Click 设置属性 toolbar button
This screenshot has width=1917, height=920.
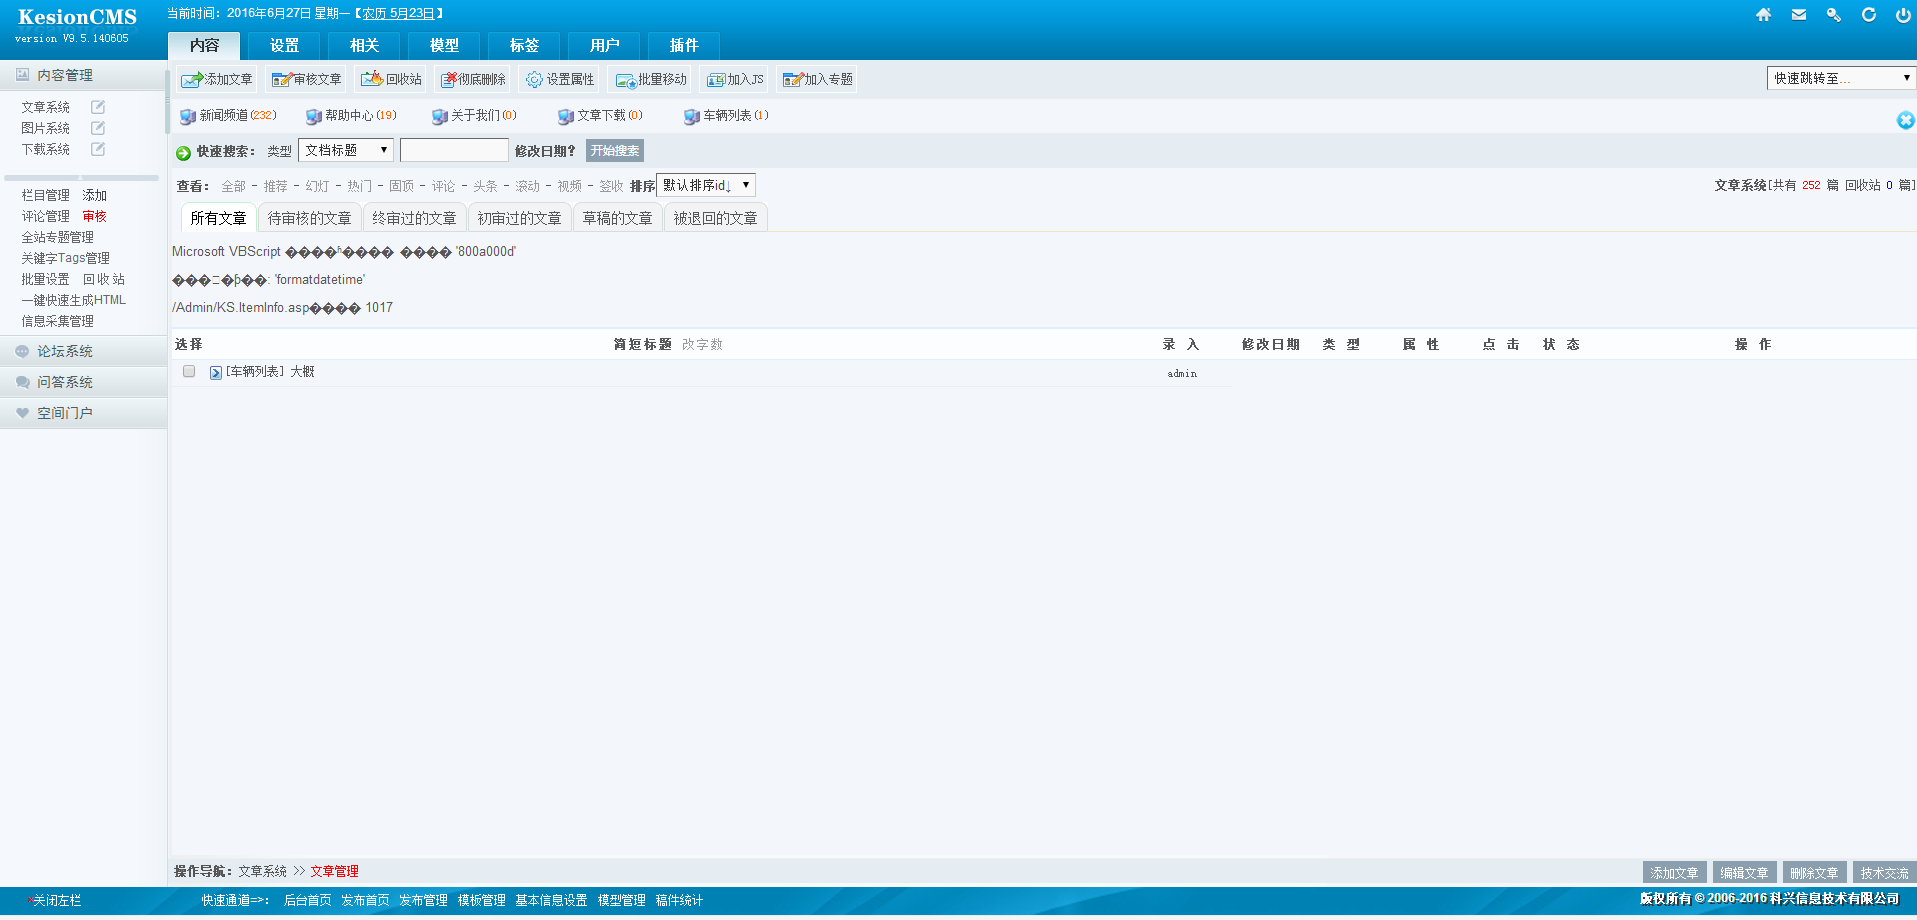pos(560,79)
